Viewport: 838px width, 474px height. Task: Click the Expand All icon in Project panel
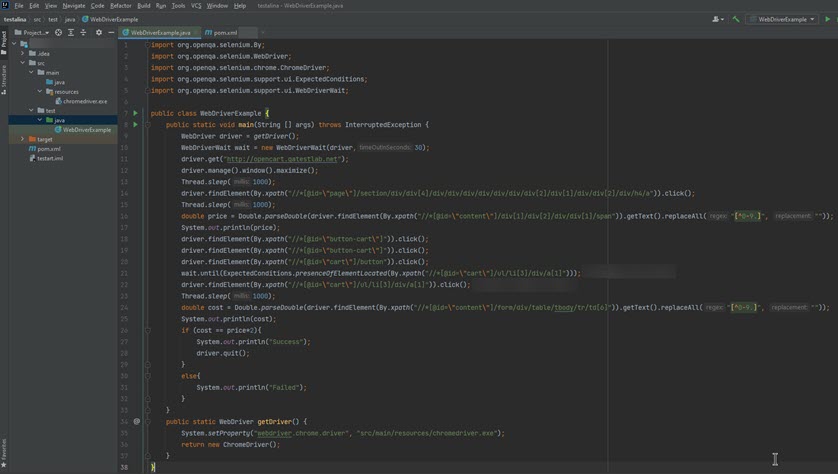coord(71,33)
